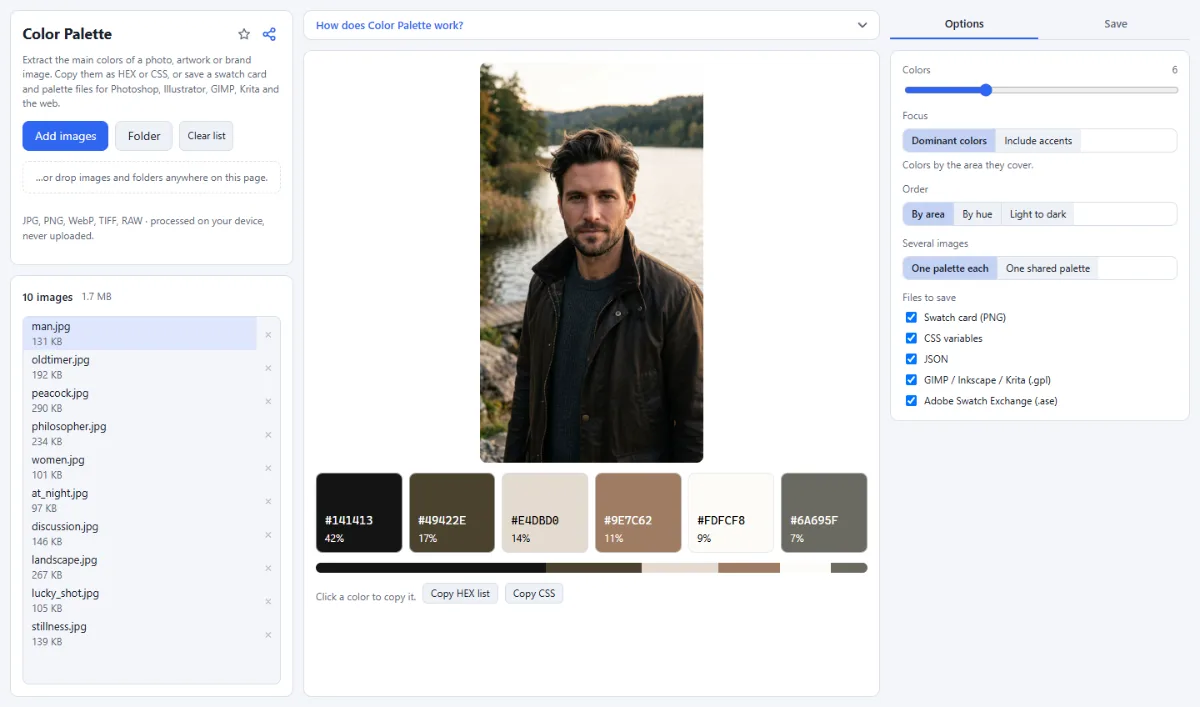The image size is (1200, 707).
Task: Copy the #9E7C62 color swatch
Action: [x=638, y=512]
